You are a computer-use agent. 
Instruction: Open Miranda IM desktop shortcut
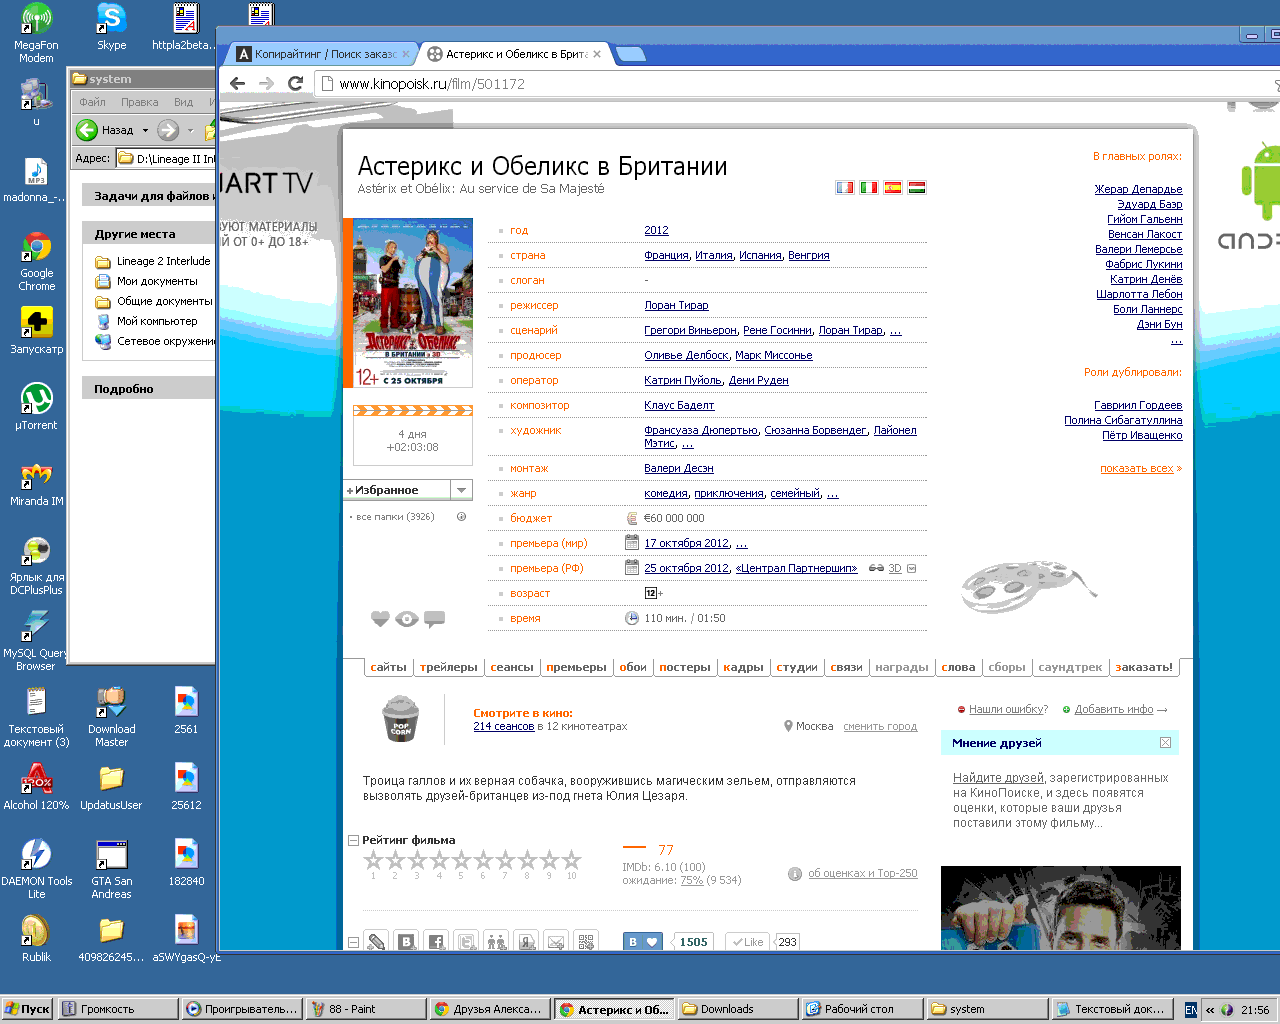coord(37,483)
